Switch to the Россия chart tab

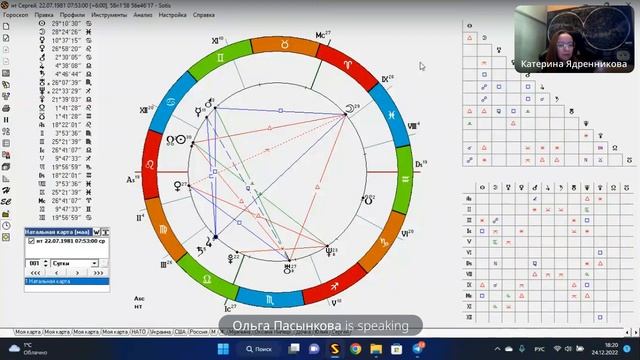198,332
